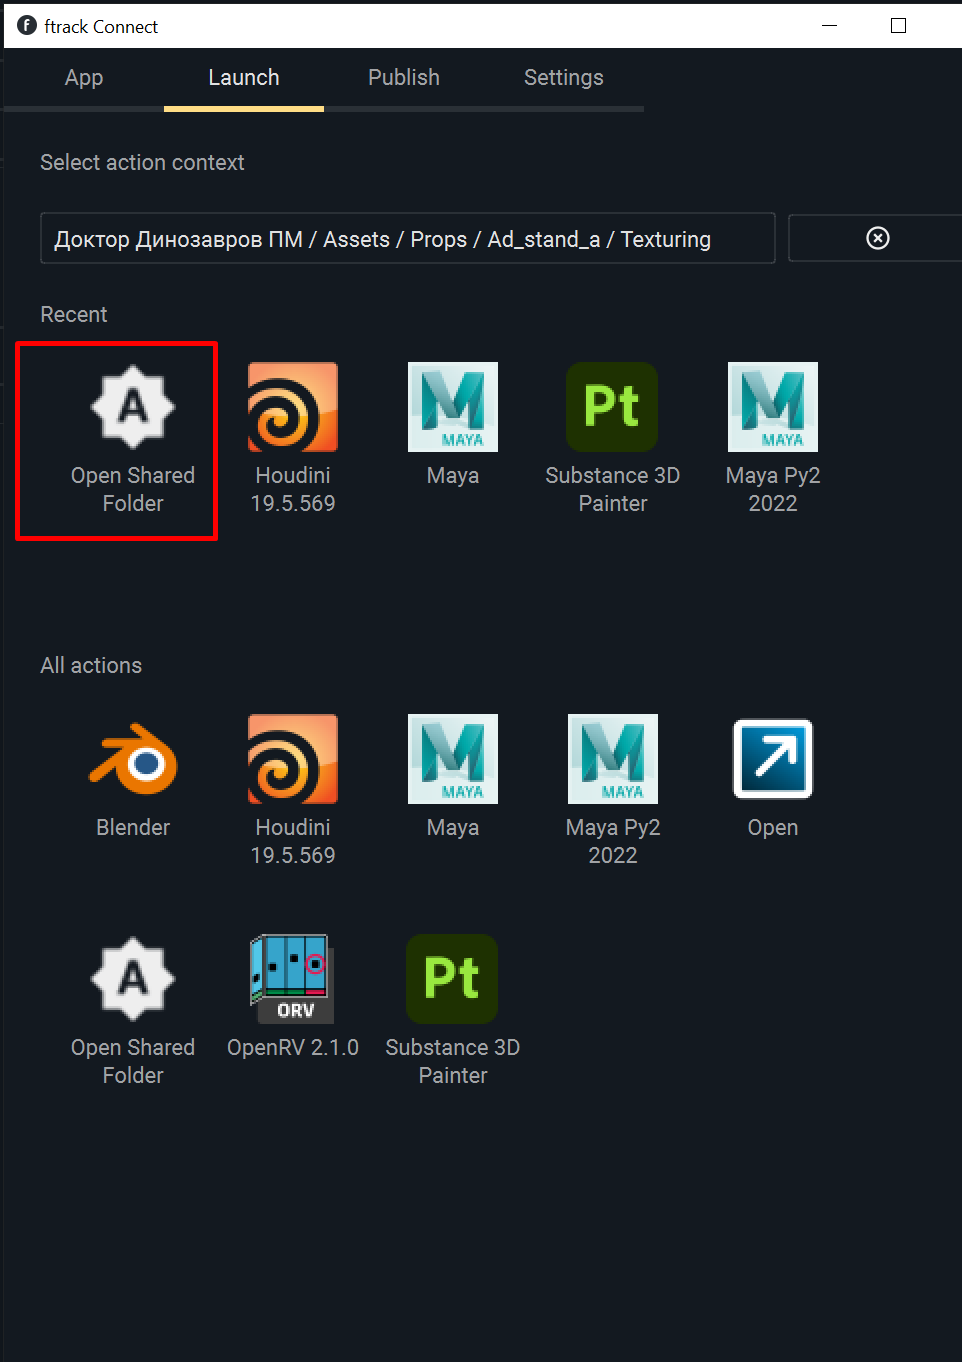
Task: Go to the Settings tab
Action: (x=564, y=78)
